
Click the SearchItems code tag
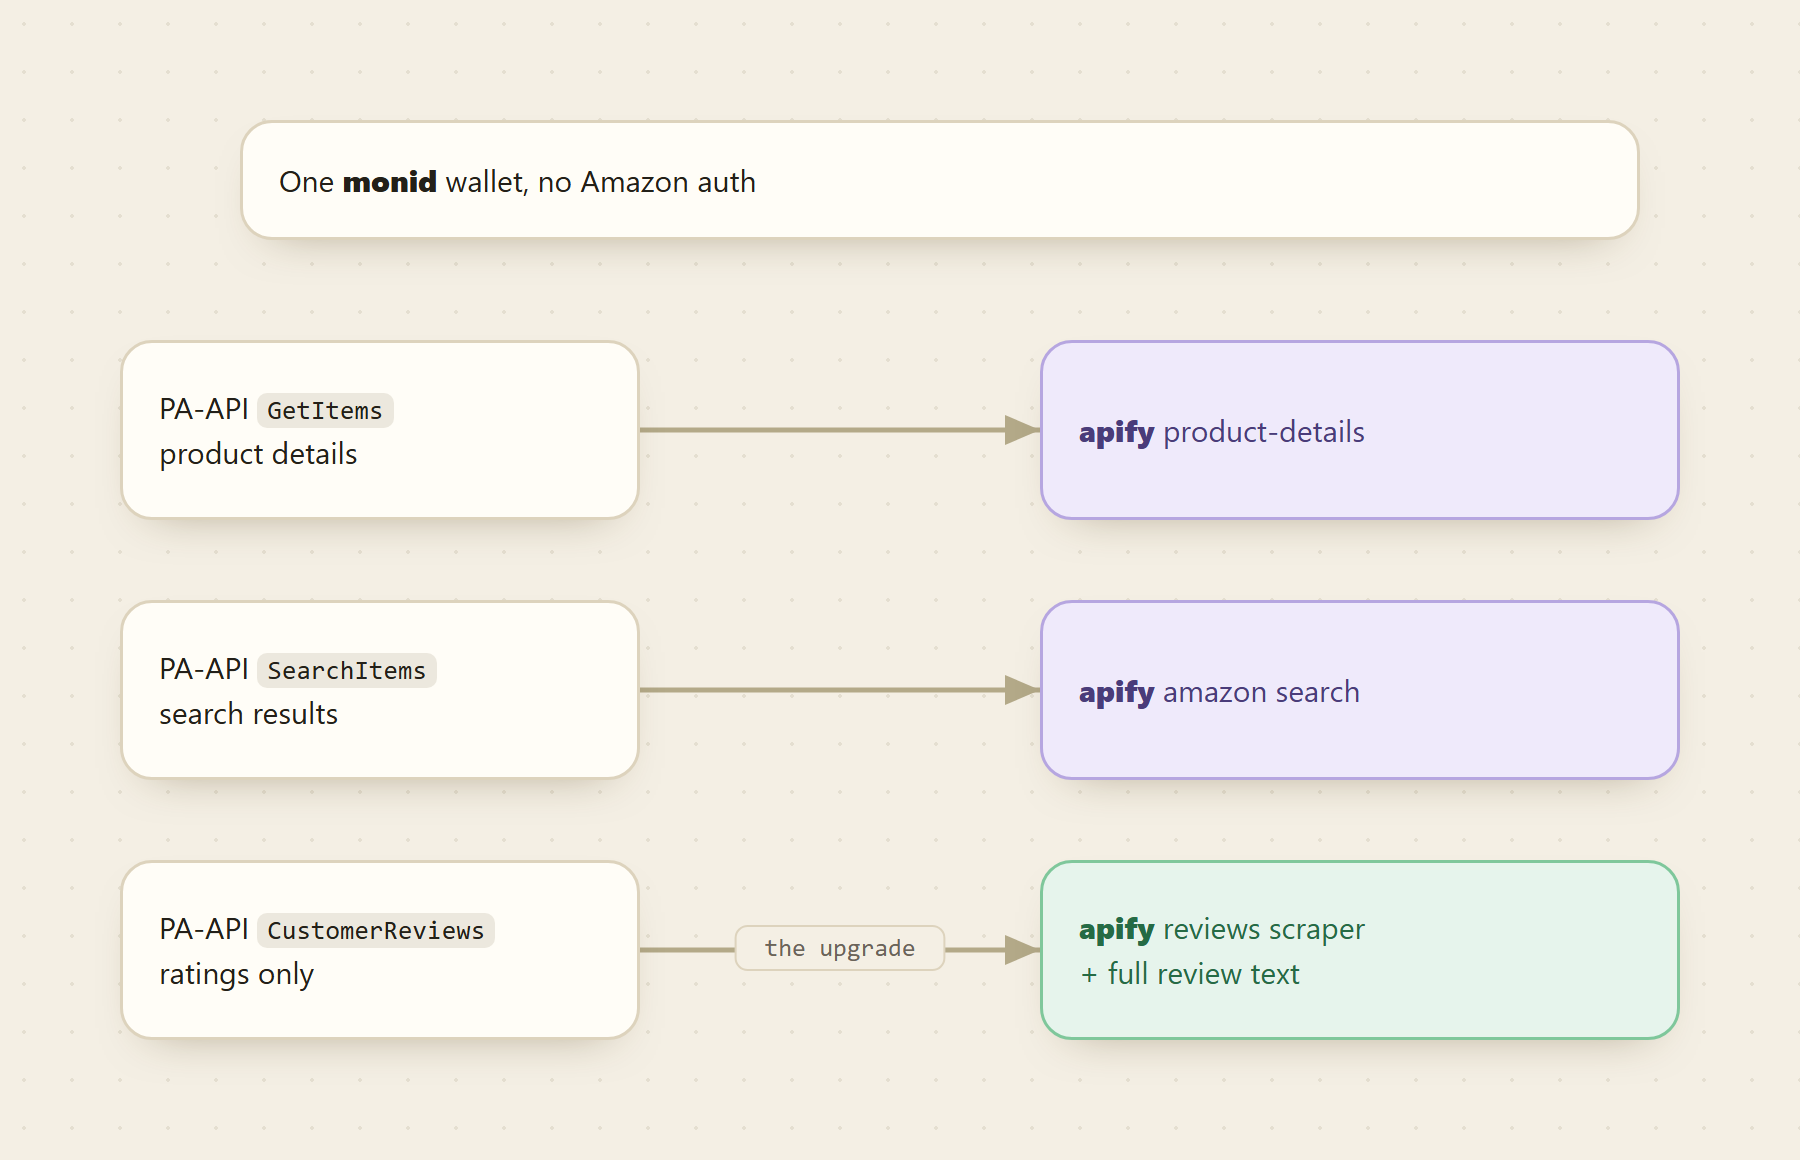(346, 670)
